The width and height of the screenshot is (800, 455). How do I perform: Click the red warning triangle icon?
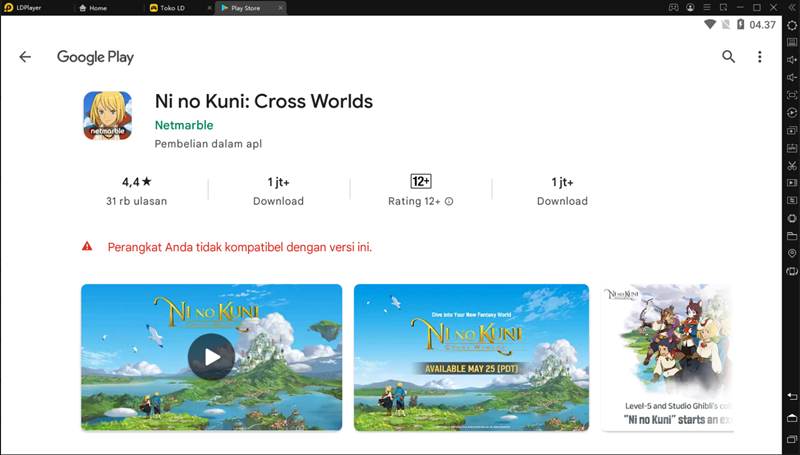click(87, 246)
